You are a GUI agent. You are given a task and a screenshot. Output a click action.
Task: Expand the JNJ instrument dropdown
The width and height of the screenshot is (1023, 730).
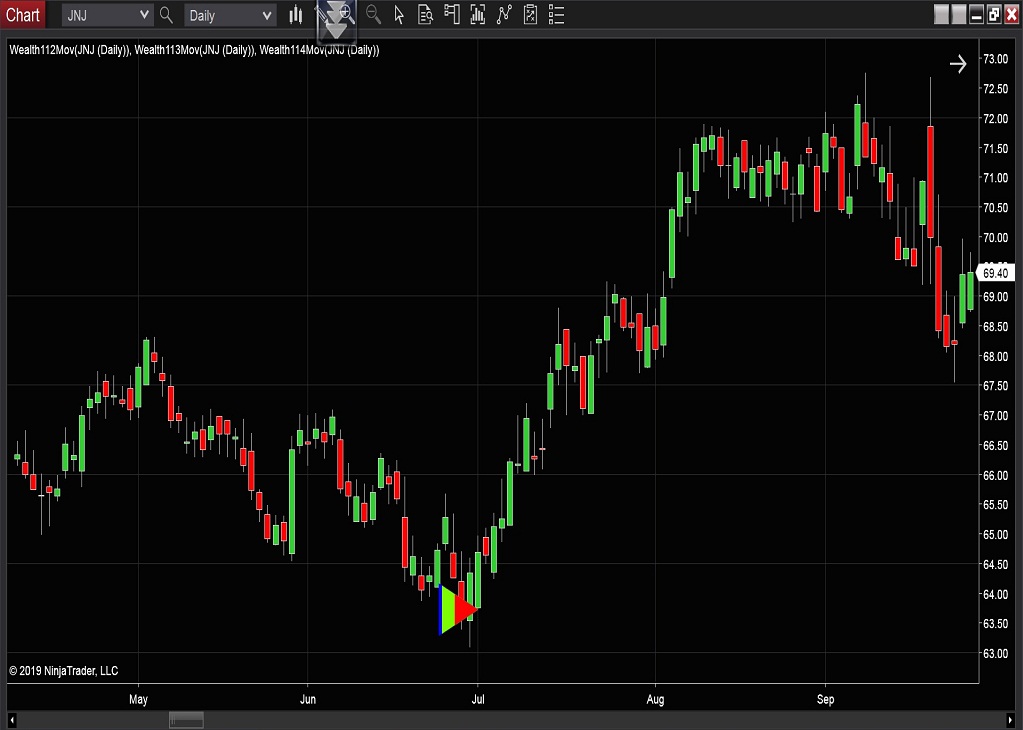pos(144,15)
